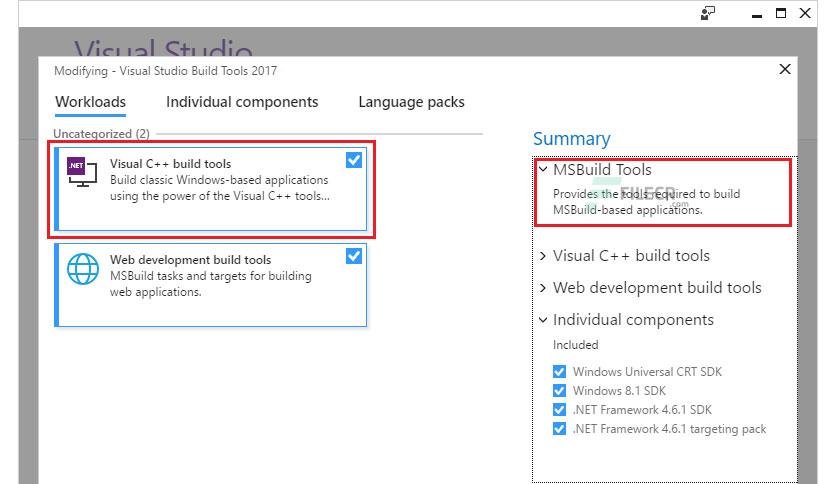
Task: Expand Web development build tools summary
Action: 543,288
